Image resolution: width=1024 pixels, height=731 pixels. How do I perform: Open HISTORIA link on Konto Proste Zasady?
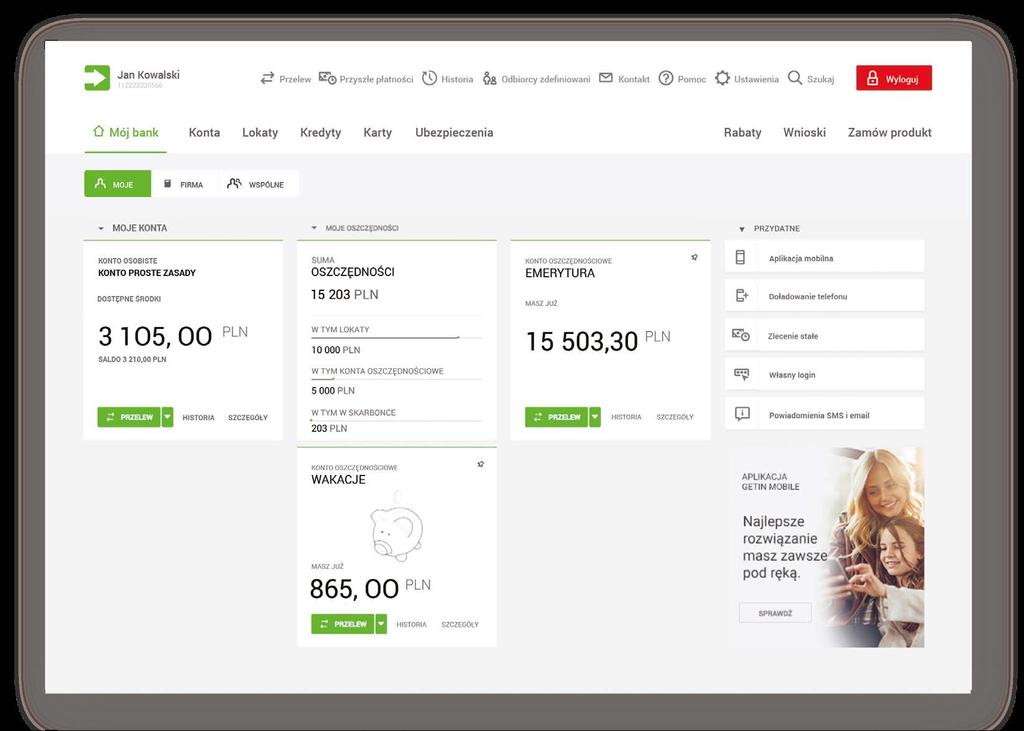(x=199, y=417)
